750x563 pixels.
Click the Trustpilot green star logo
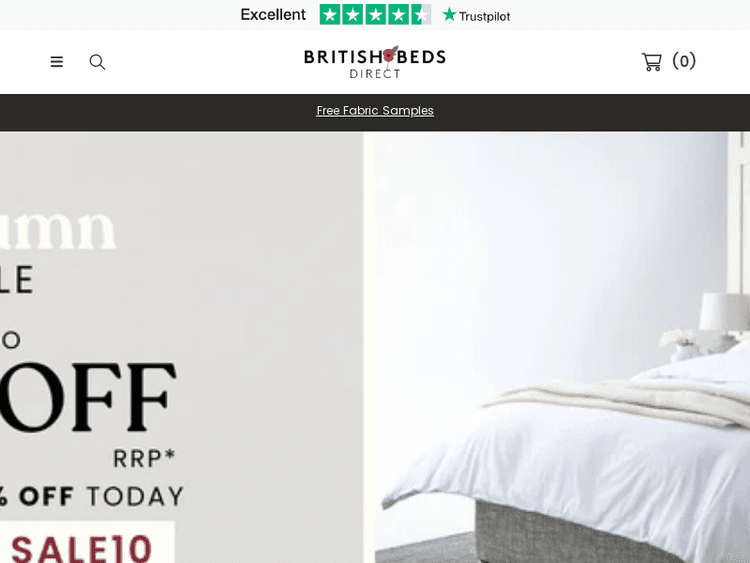[449, 14]
